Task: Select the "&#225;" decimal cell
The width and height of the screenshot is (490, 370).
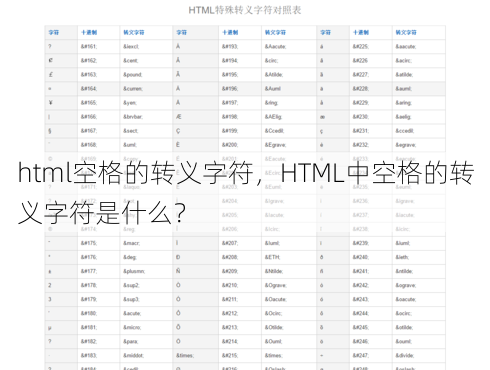Action: click(x=371, y=47)
